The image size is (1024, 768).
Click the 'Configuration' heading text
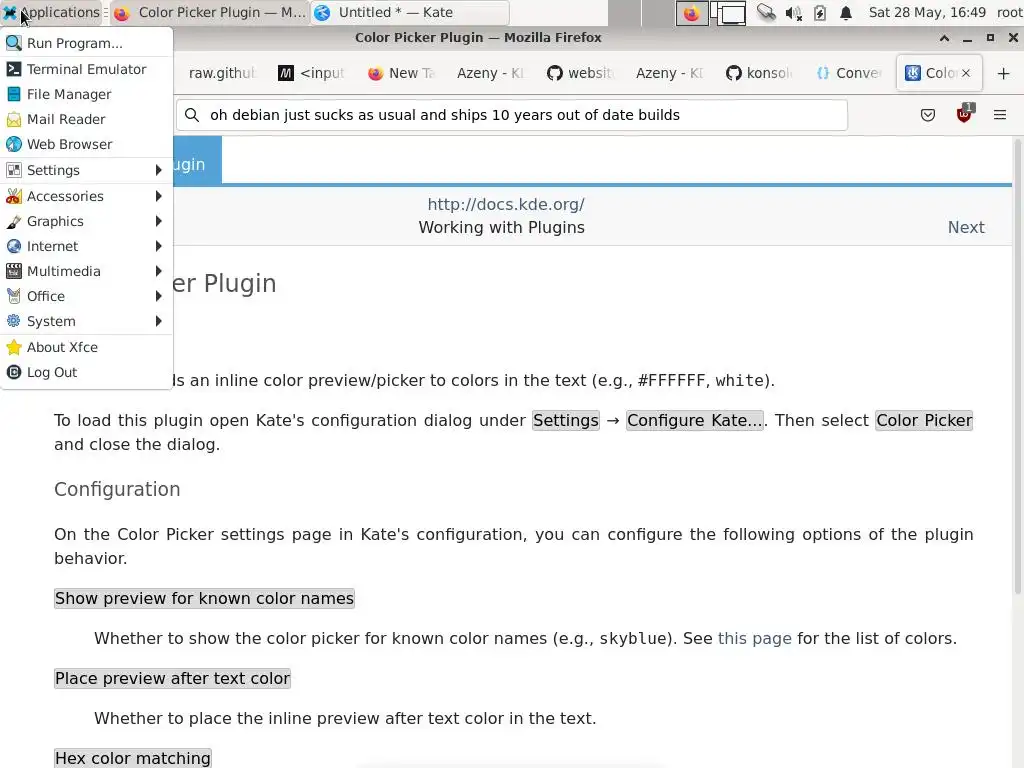pos(117,489)
